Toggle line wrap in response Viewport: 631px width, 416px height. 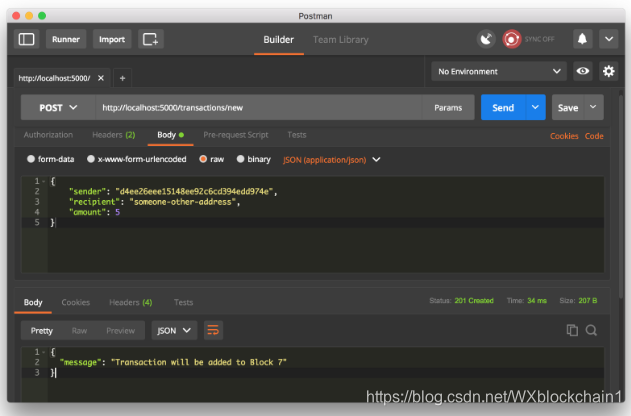coord(213,330)
